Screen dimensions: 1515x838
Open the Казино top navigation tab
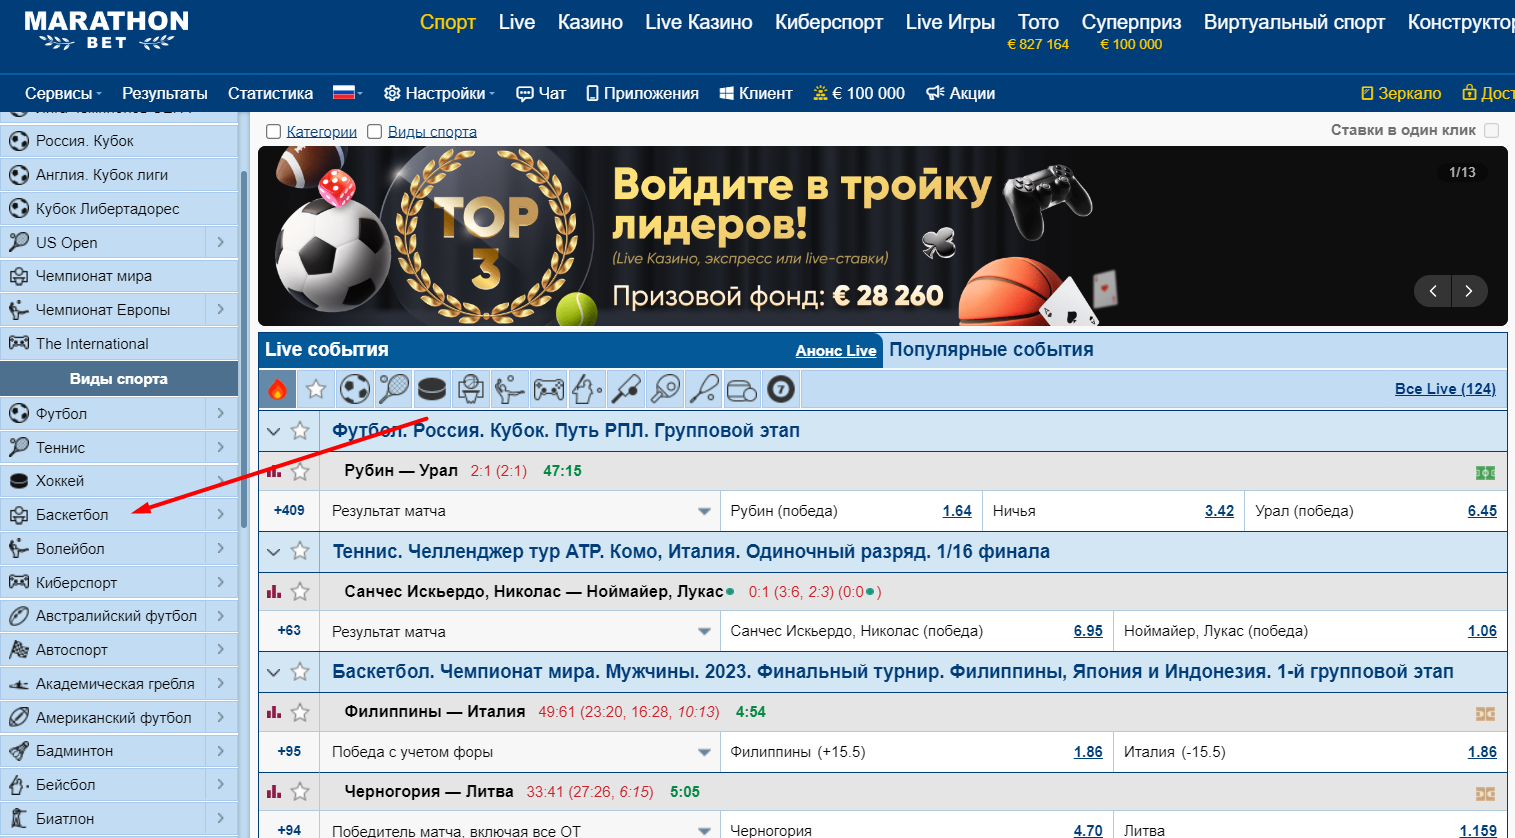click(590, 22)
